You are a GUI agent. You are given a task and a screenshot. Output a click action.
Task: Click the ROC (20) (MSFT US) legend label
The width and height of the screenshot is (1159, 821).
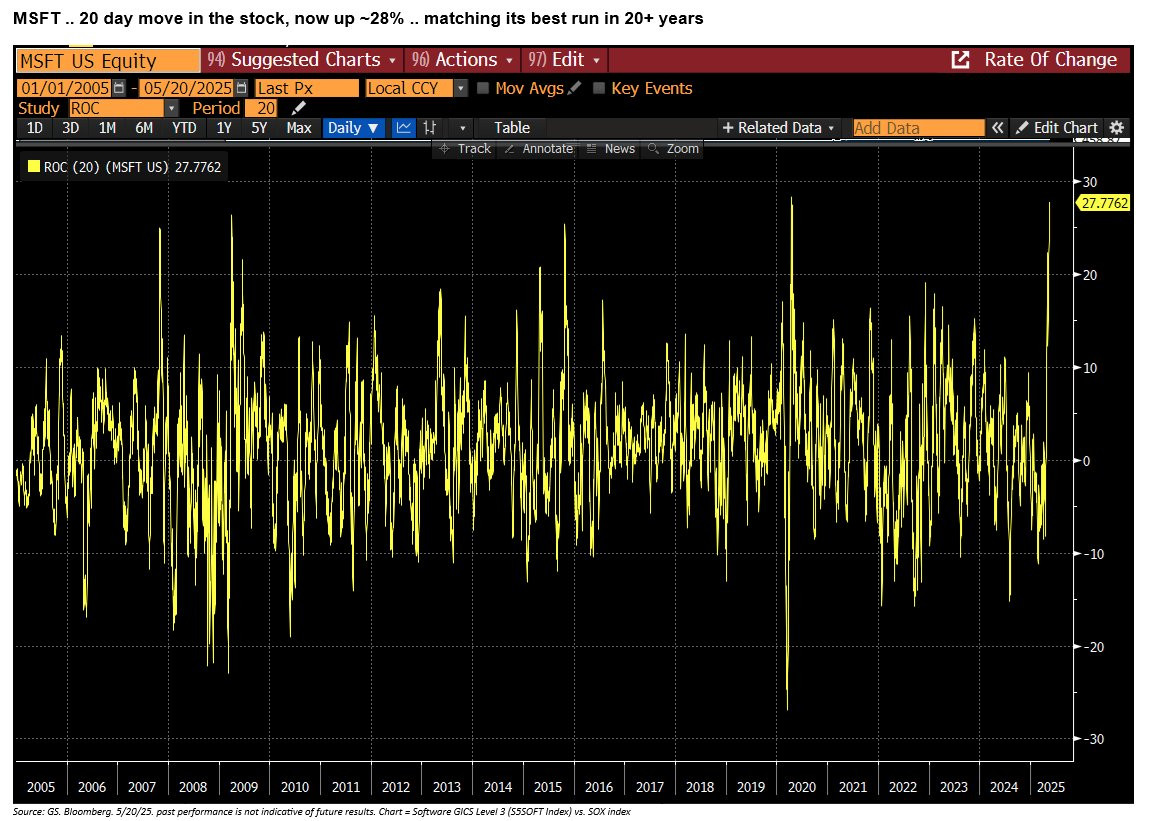pos(106,167)
